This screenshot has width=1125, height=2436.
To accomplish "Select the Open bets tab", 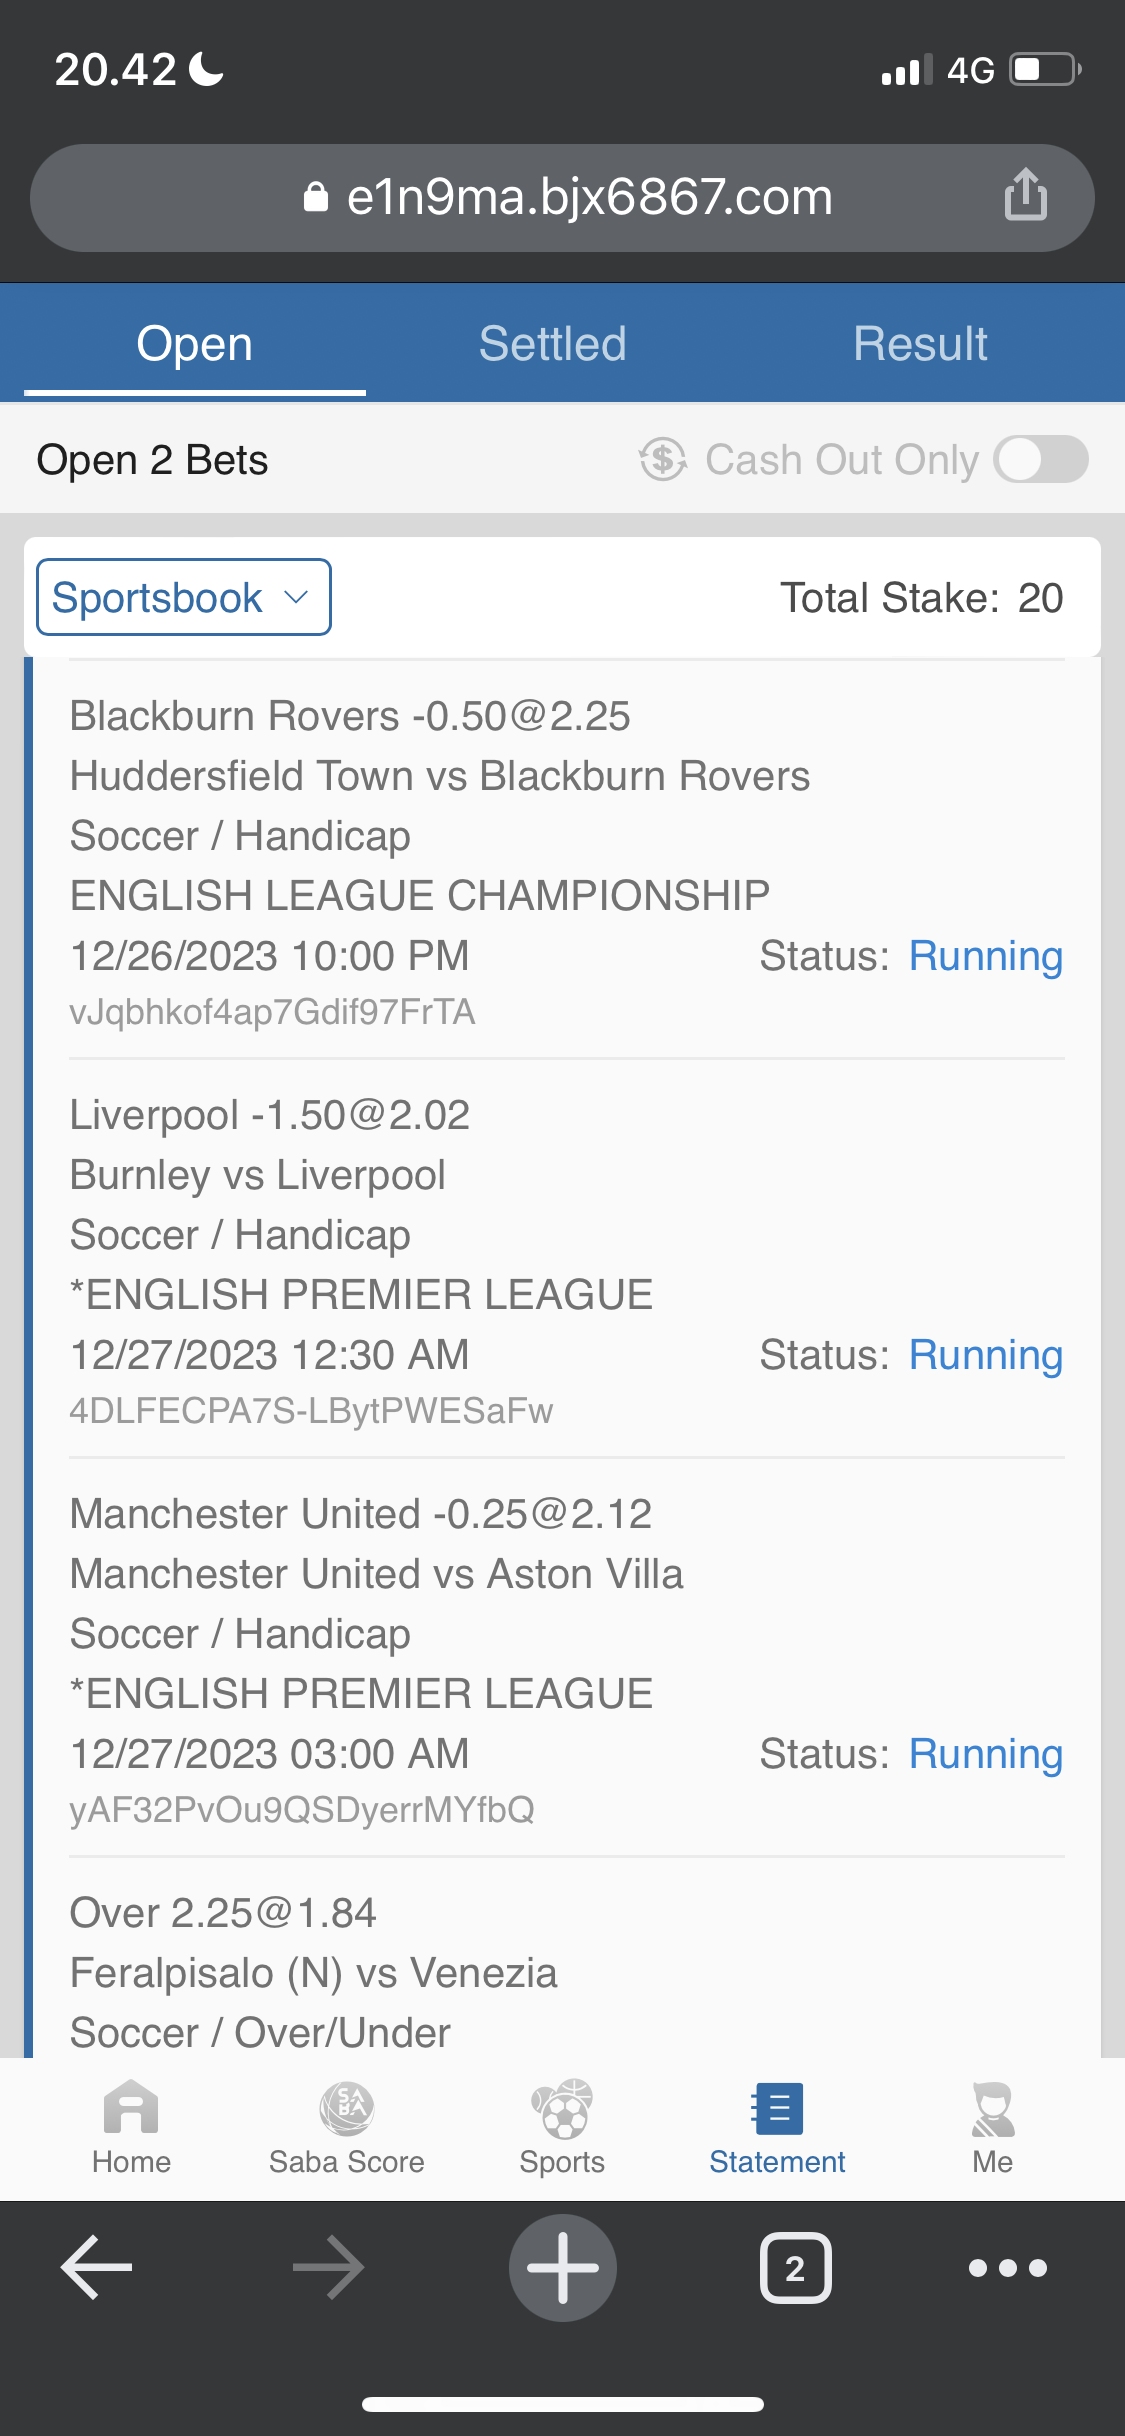I will click(195, 344).
